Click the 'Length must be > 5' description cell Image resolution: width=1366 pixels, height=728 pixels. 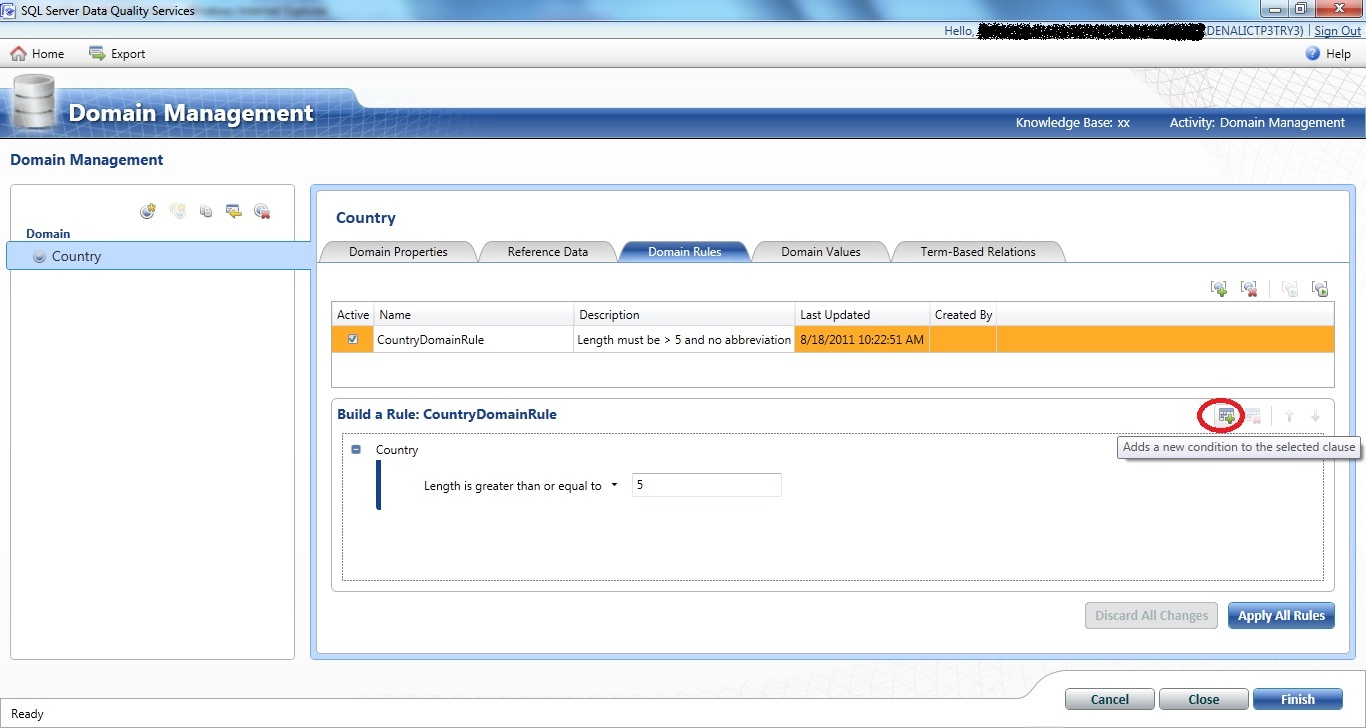685,339
